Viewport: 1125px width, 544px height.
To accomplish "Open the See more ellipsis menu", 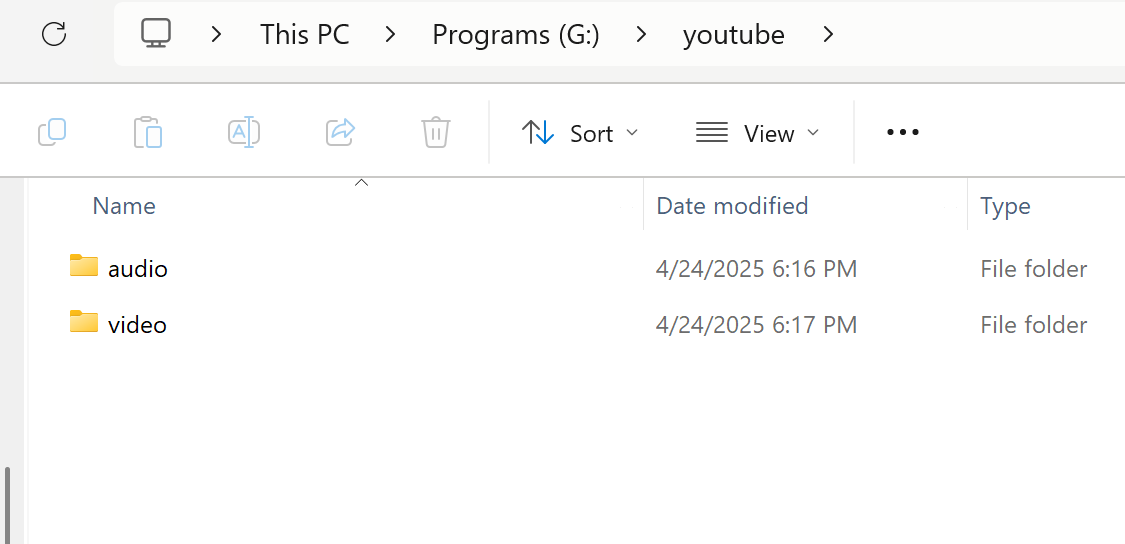I will click(x=902, y=132).
